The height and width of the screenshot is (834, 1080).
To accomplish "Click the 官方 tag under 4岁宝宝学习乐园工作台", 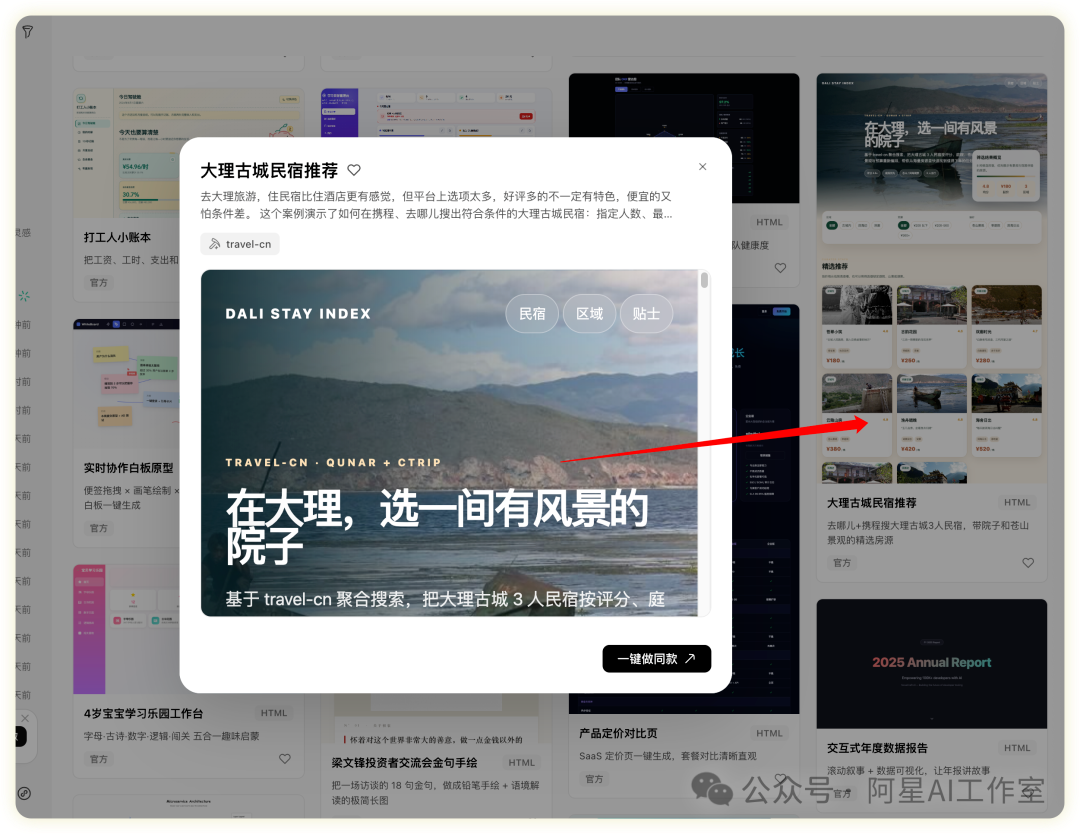I will point(98,759).
